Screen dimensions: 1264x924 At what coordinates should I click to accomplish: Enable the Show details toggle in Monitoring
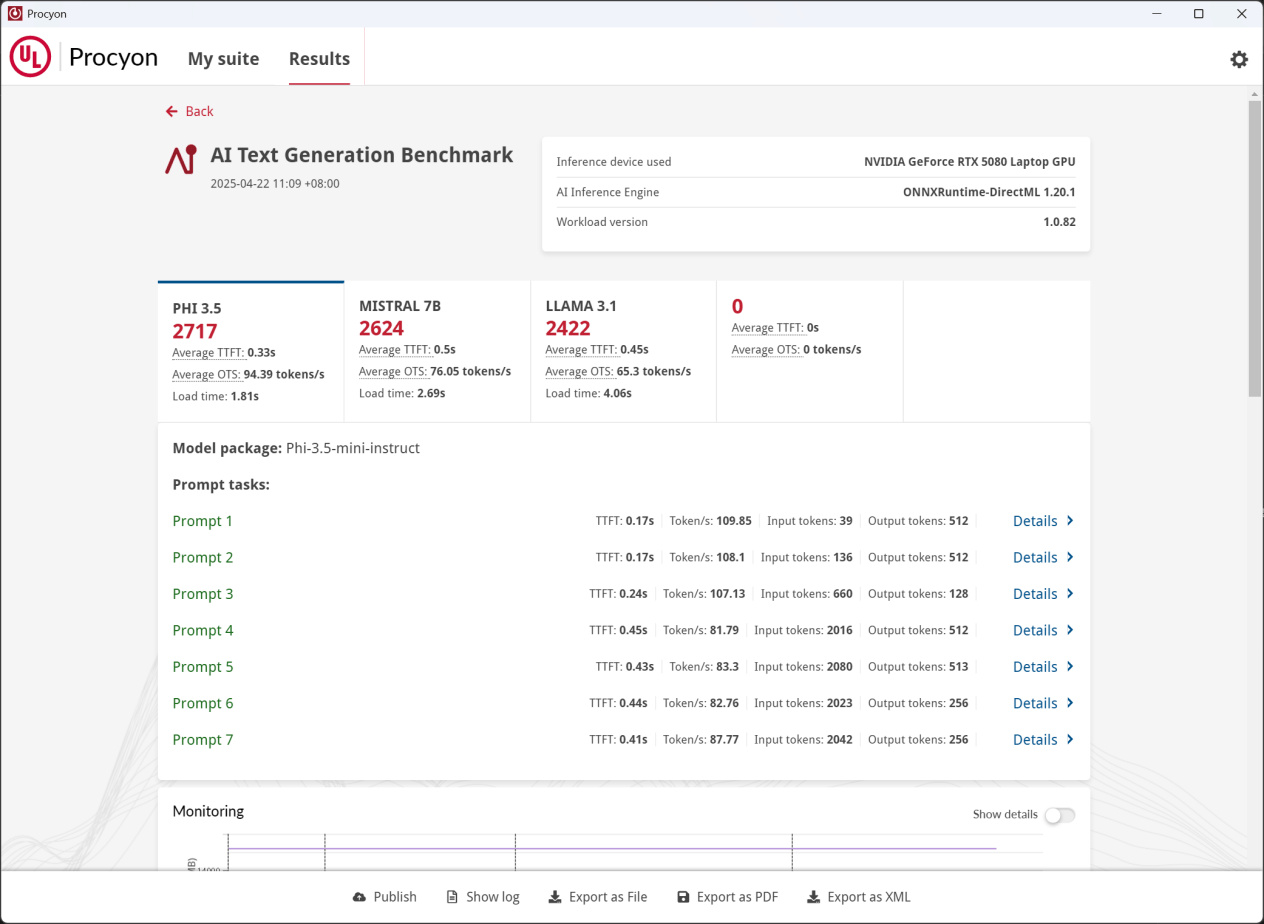coord(1059,815)
